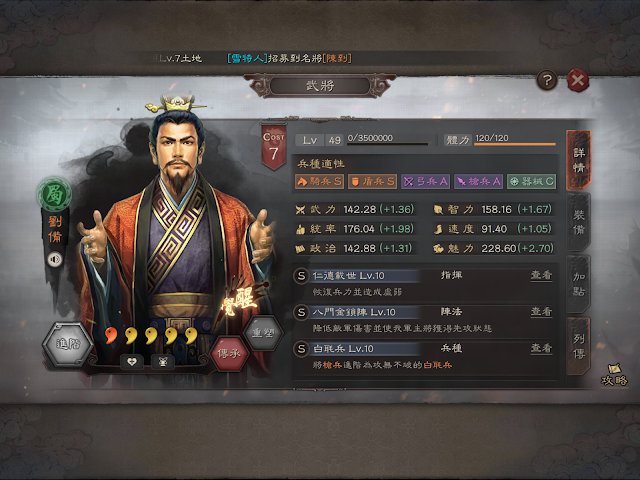Select the 騎兵 S troop aptitude badge
The image size is (640, 480).
tap(319, 181)
